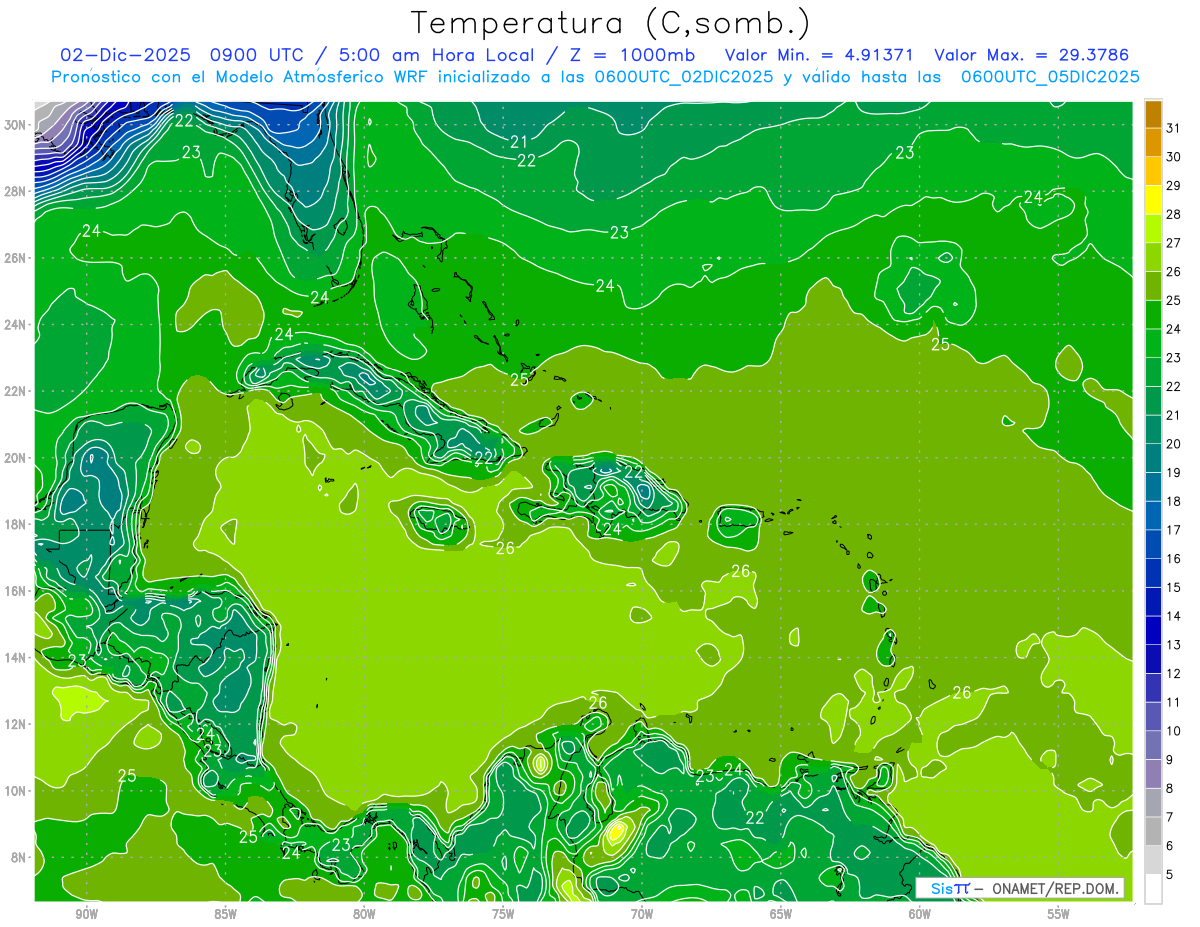The width and height of the screenshot is (1200, 927).
Task: Click the yellow legend swatch between 28 and 29
Action: pyautogui.click(x=1153, y=200)
